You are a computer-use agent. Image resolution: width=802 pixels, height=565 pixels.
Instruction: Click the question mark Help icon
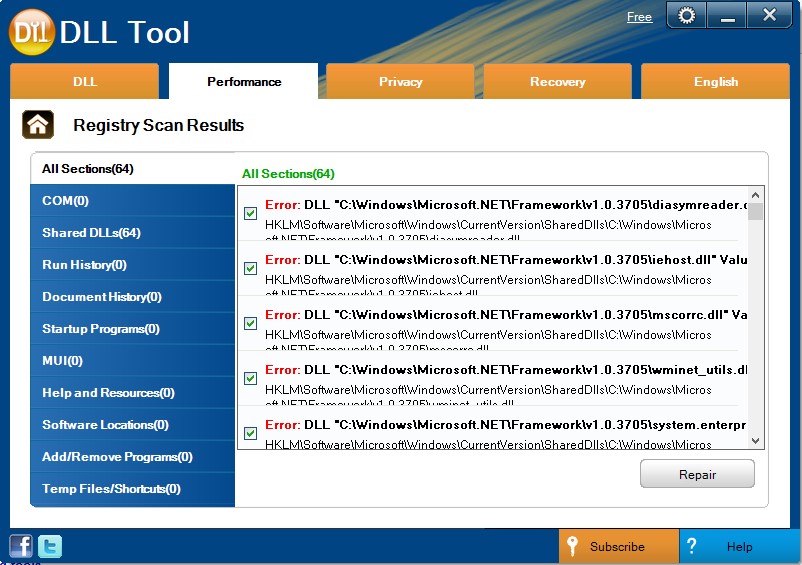[x=692, y=546]
